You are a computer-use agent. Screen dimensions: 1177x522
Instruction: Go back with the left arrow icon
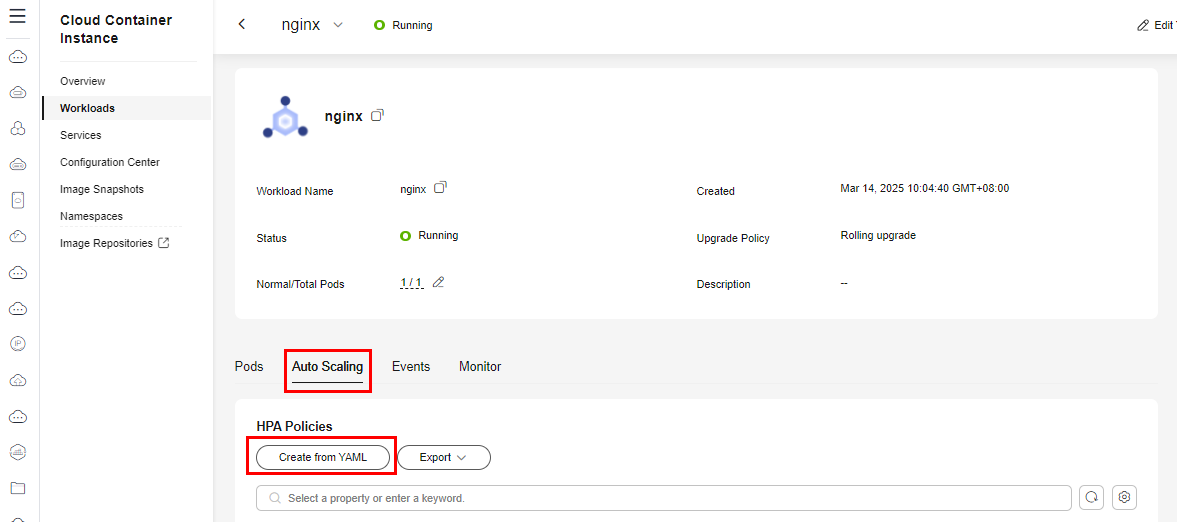click(x=242, y=25)
